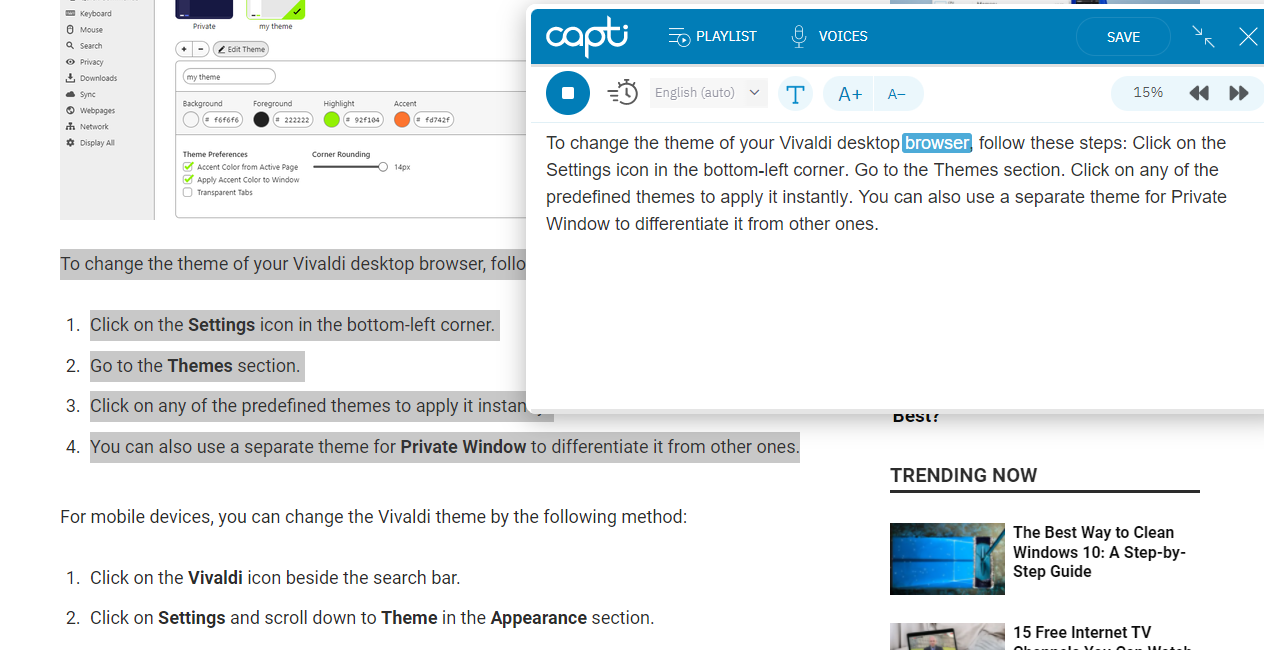
Task: Click the 'Settings' bold text in step one
Action: [x=222, y=325]
